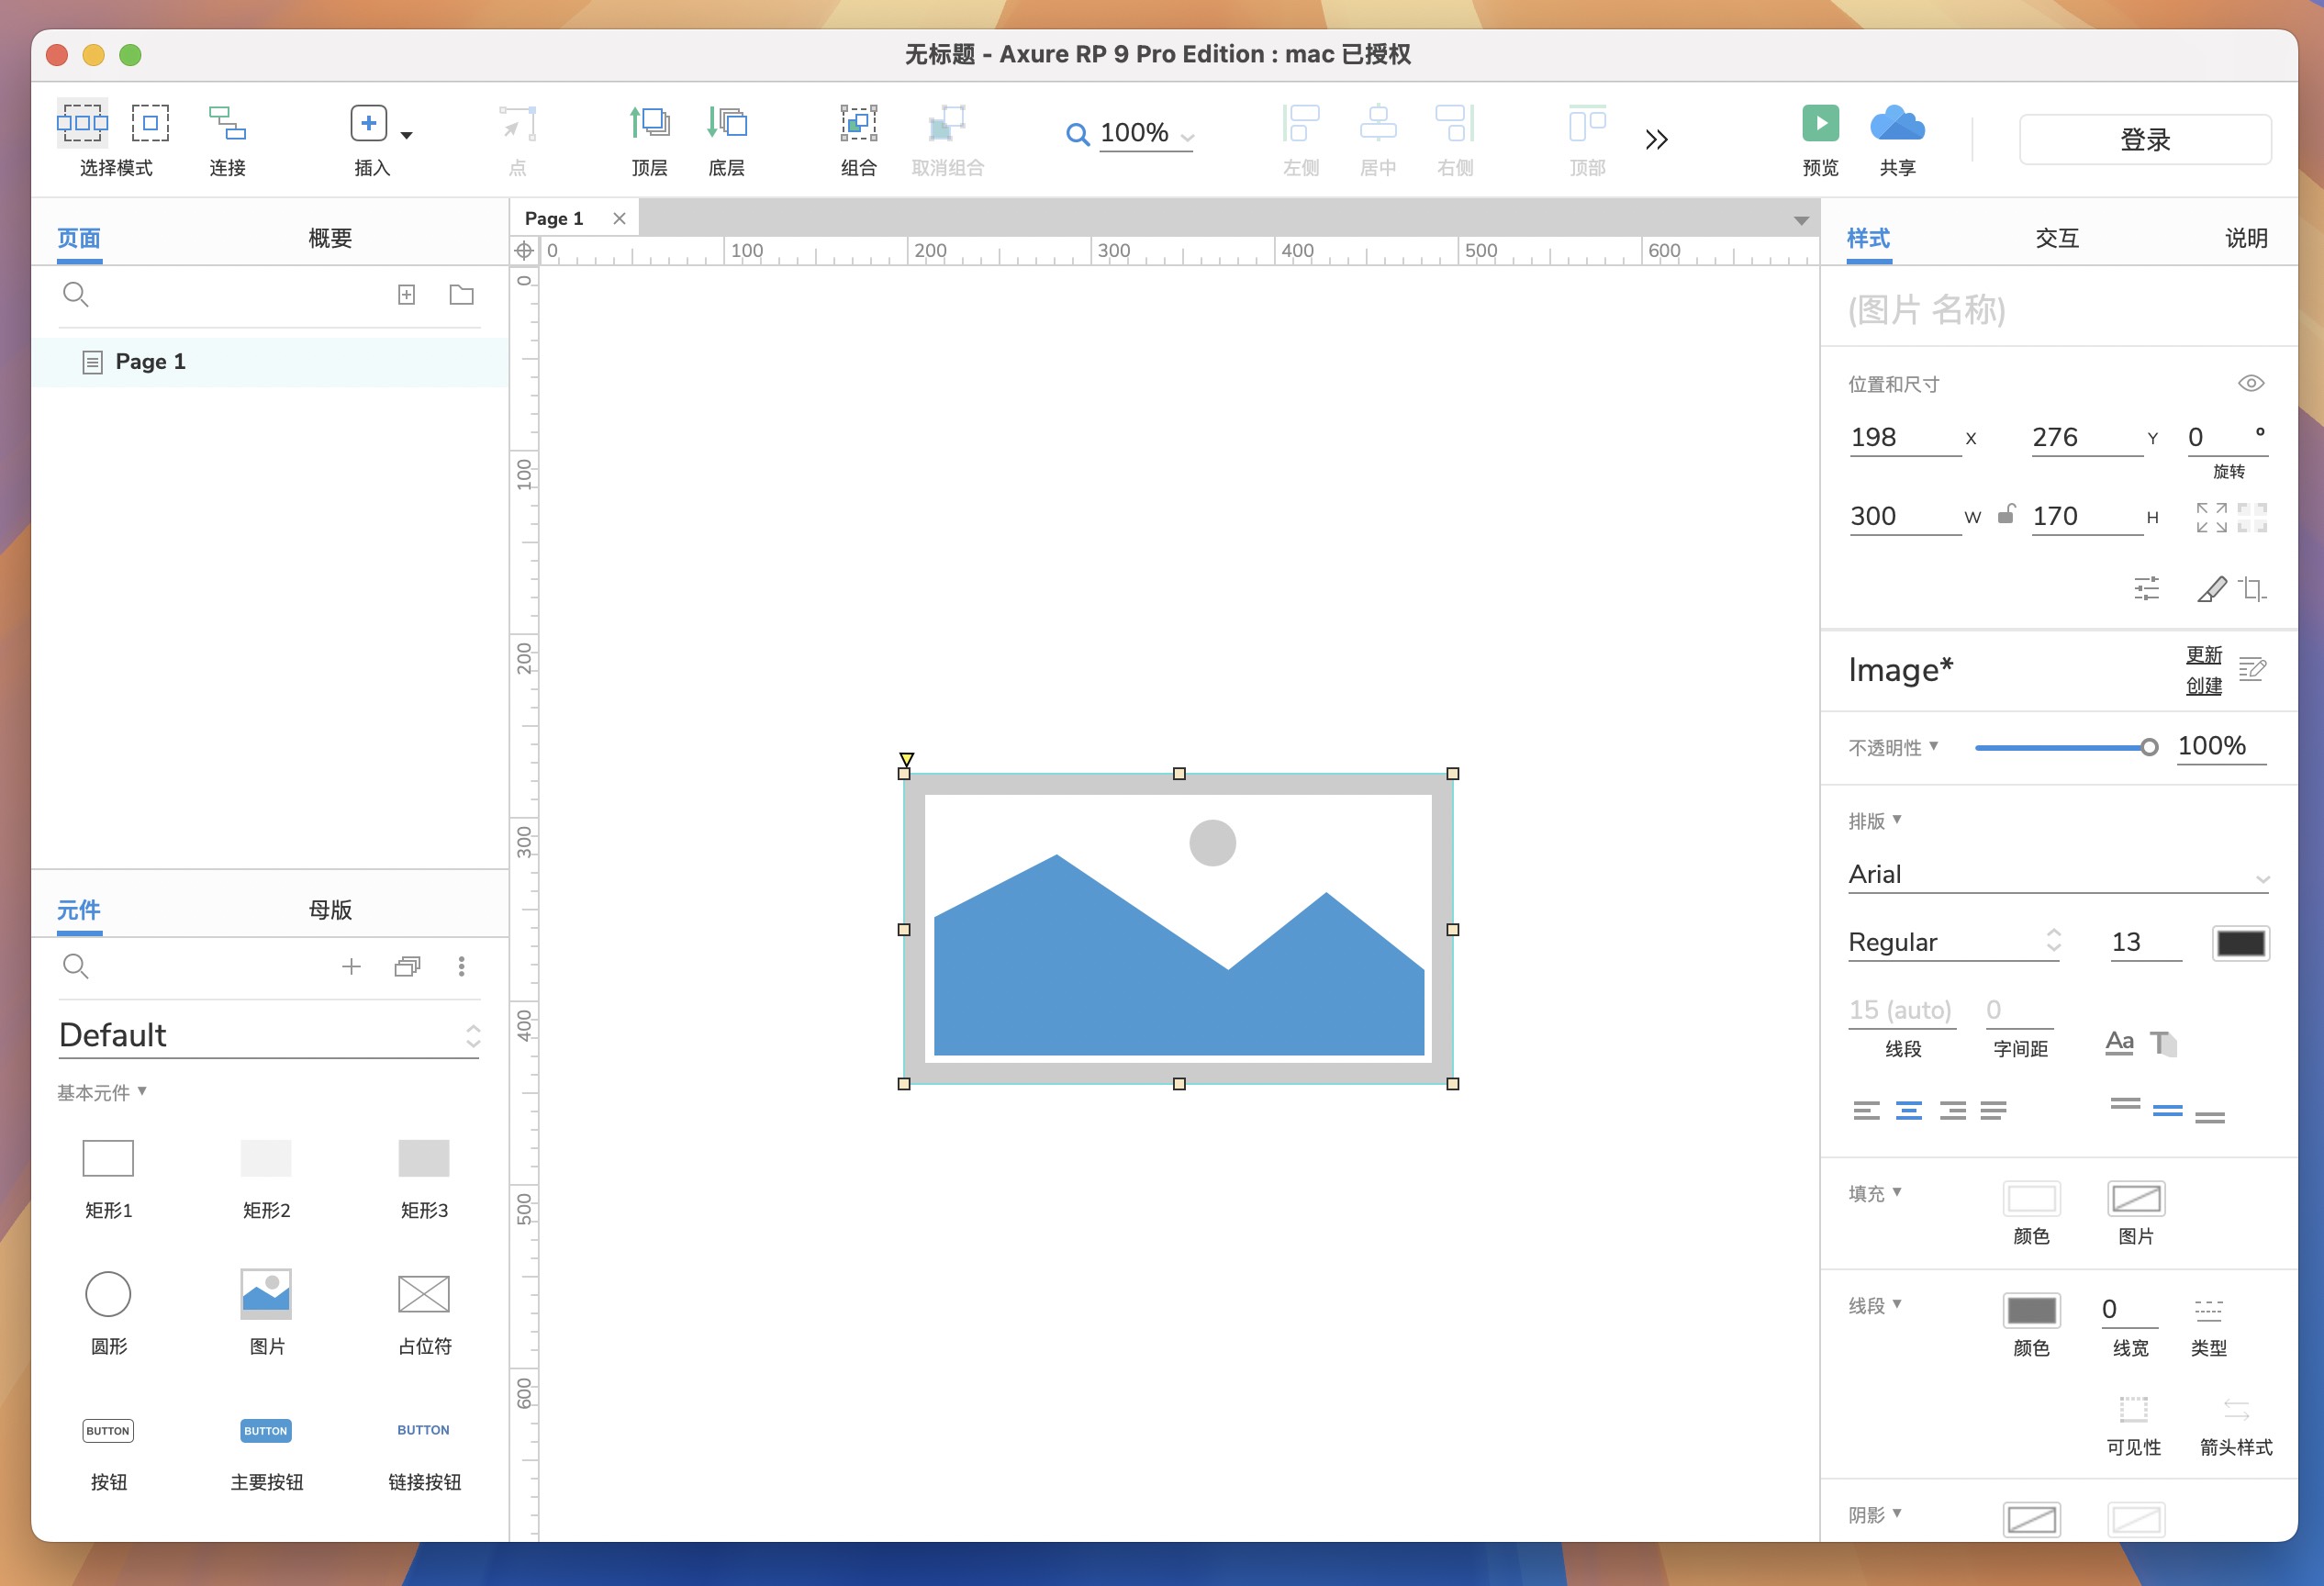Click the 组合 group icon
The width and height of the screenshot is (2324, 1586).
[859, 123]
